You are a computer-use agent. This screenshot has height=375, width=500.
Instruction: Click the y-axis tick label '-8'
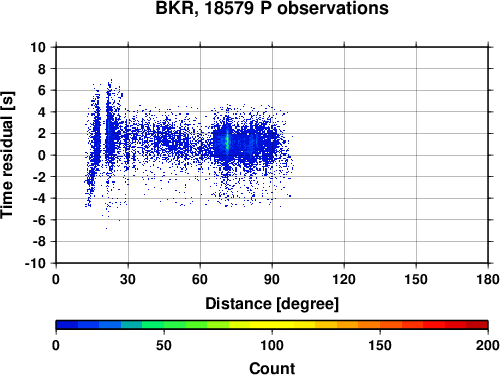point(39,242)
